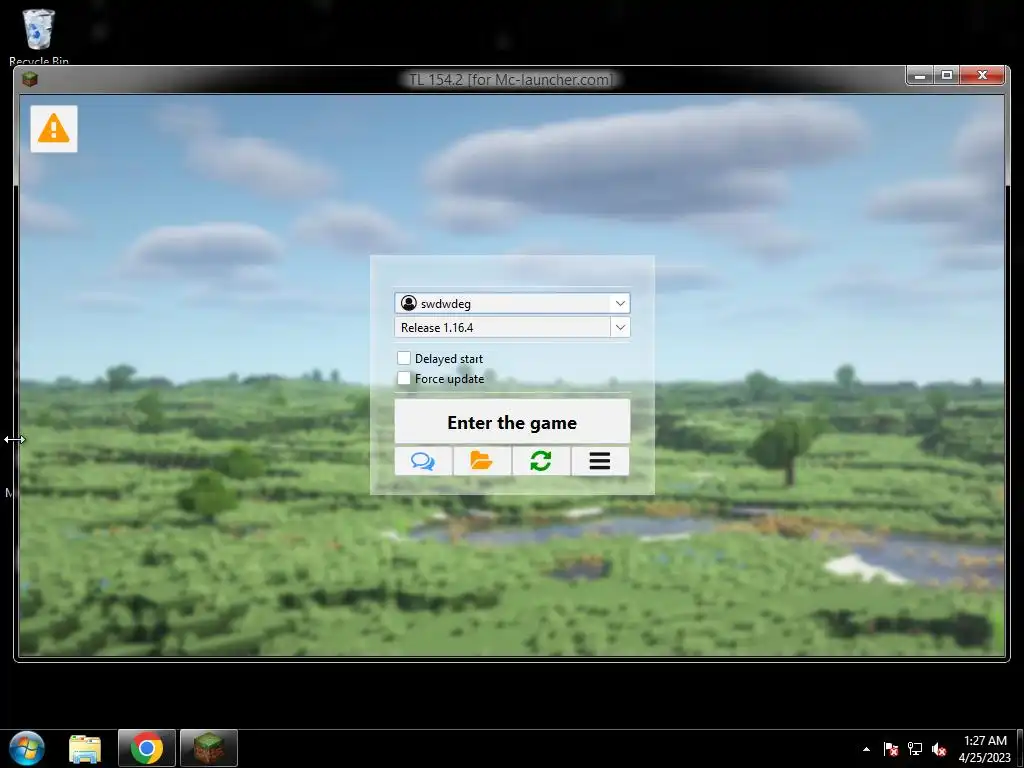Screen dimensions: 1024x768
Task: Open the orange warning notification icon
Action: pyautogui.click(x=54, y=129)
